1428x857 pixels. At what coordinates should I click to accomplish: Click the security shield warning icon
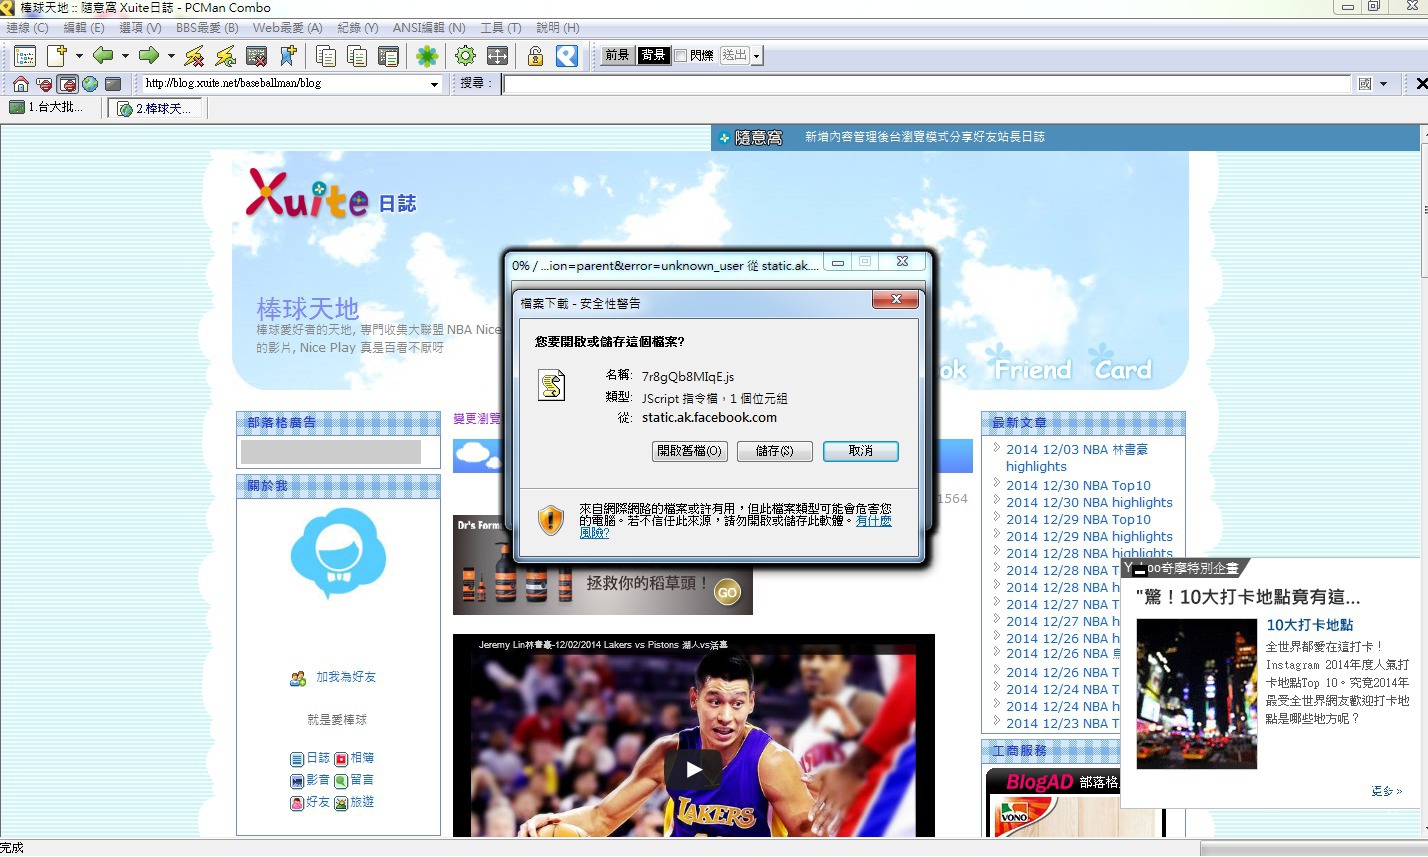coord(551,519)
